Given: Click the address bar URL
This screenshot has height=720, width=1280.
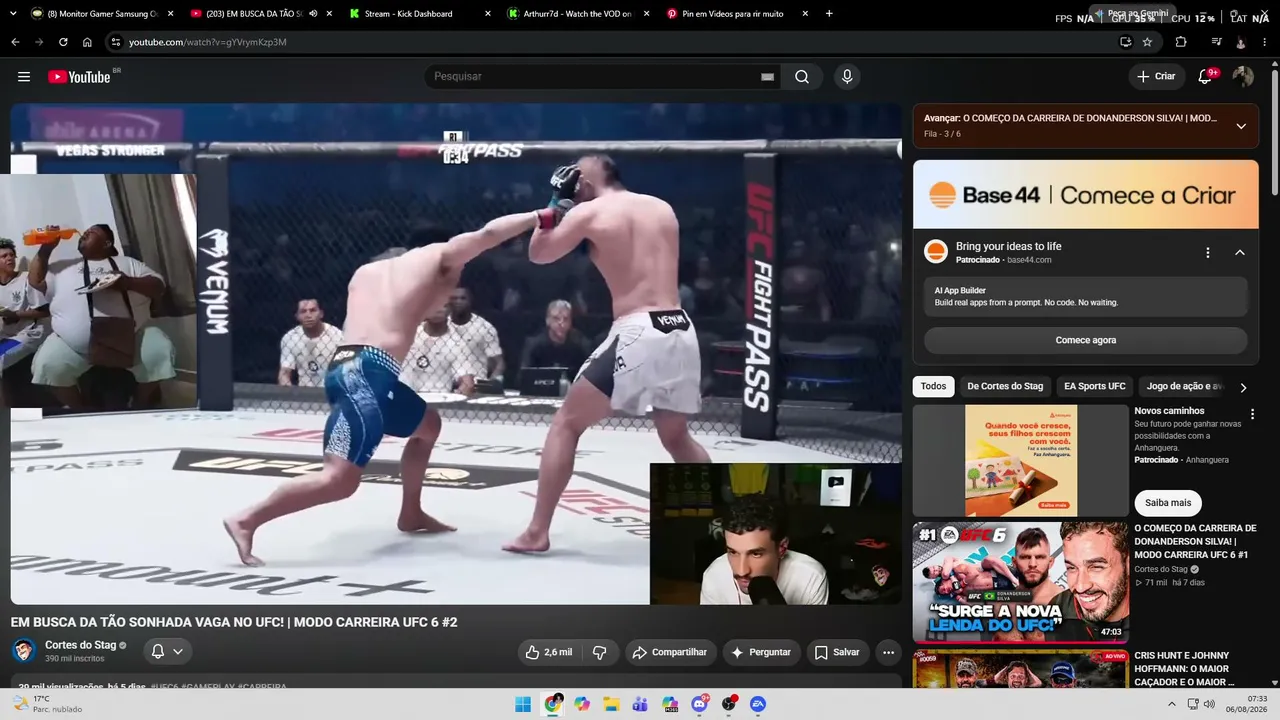Looking at the screenshot, I should click(208, 42).
